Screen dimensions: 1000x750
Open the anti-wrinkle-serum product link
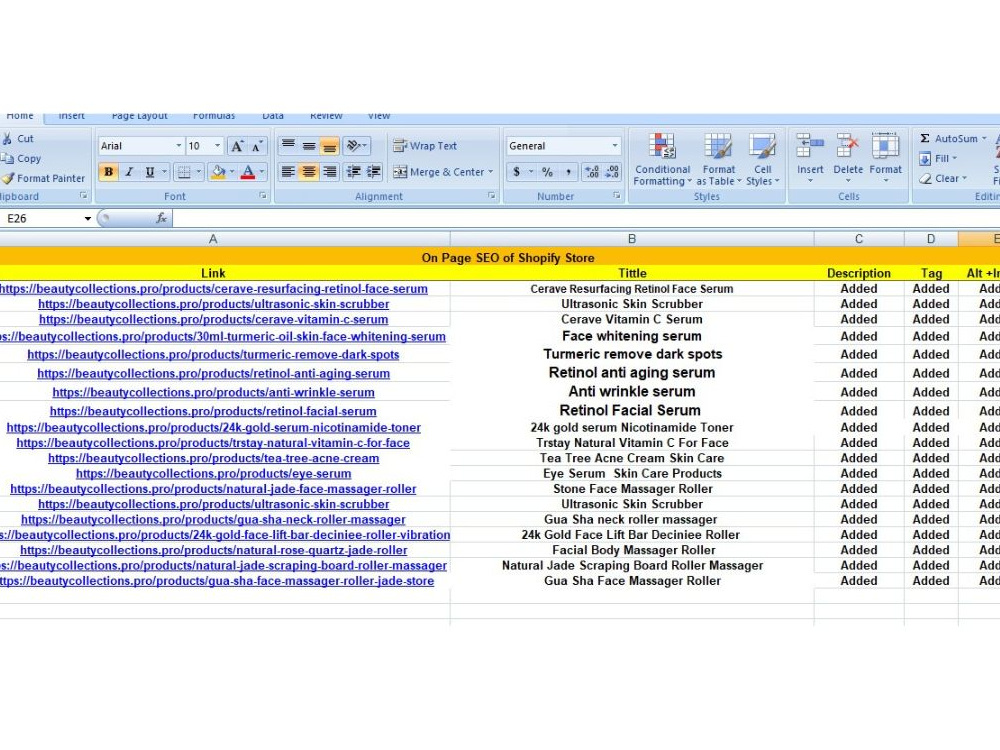(x=214, y=393)
